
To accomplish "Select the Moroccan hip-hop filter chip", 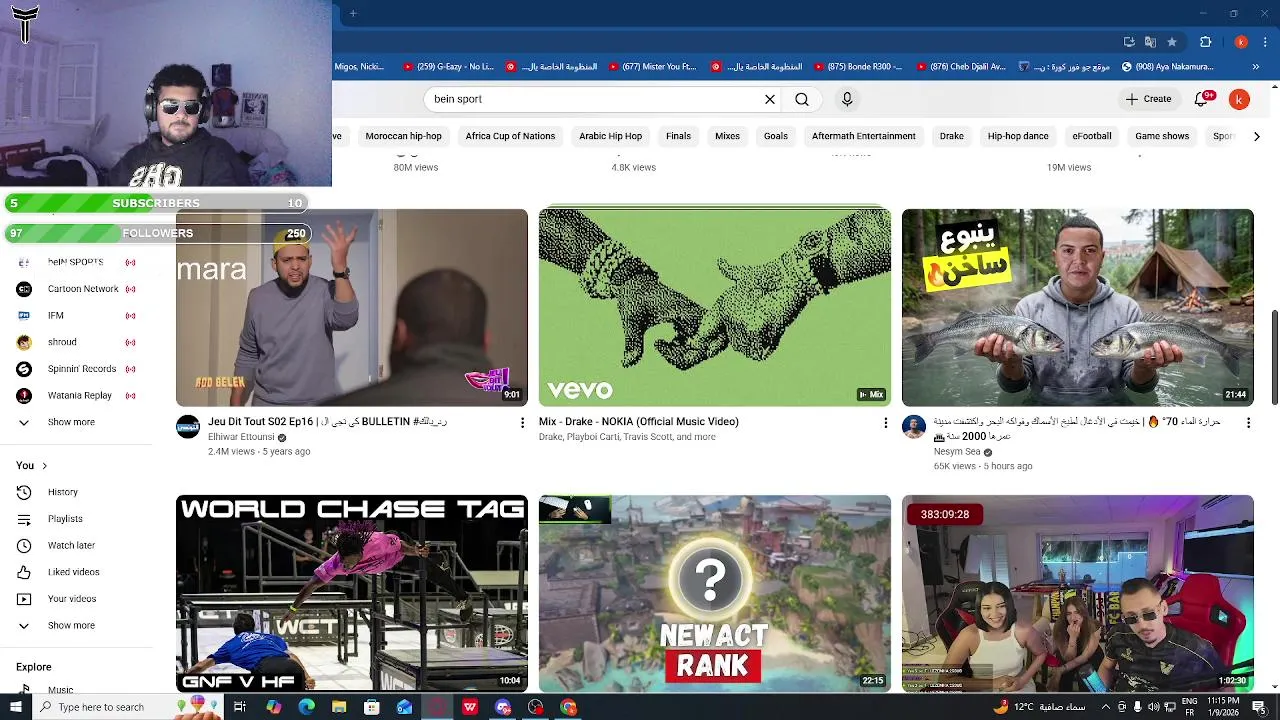I will 403,136.
